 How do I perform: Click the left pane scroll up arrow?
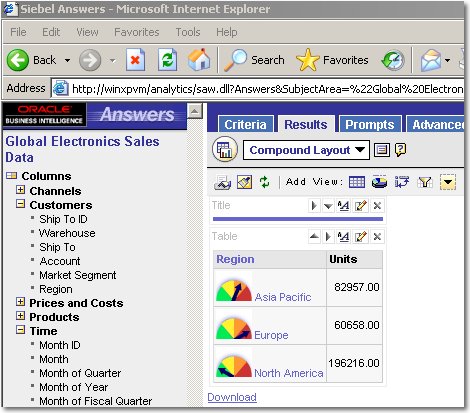195,111
